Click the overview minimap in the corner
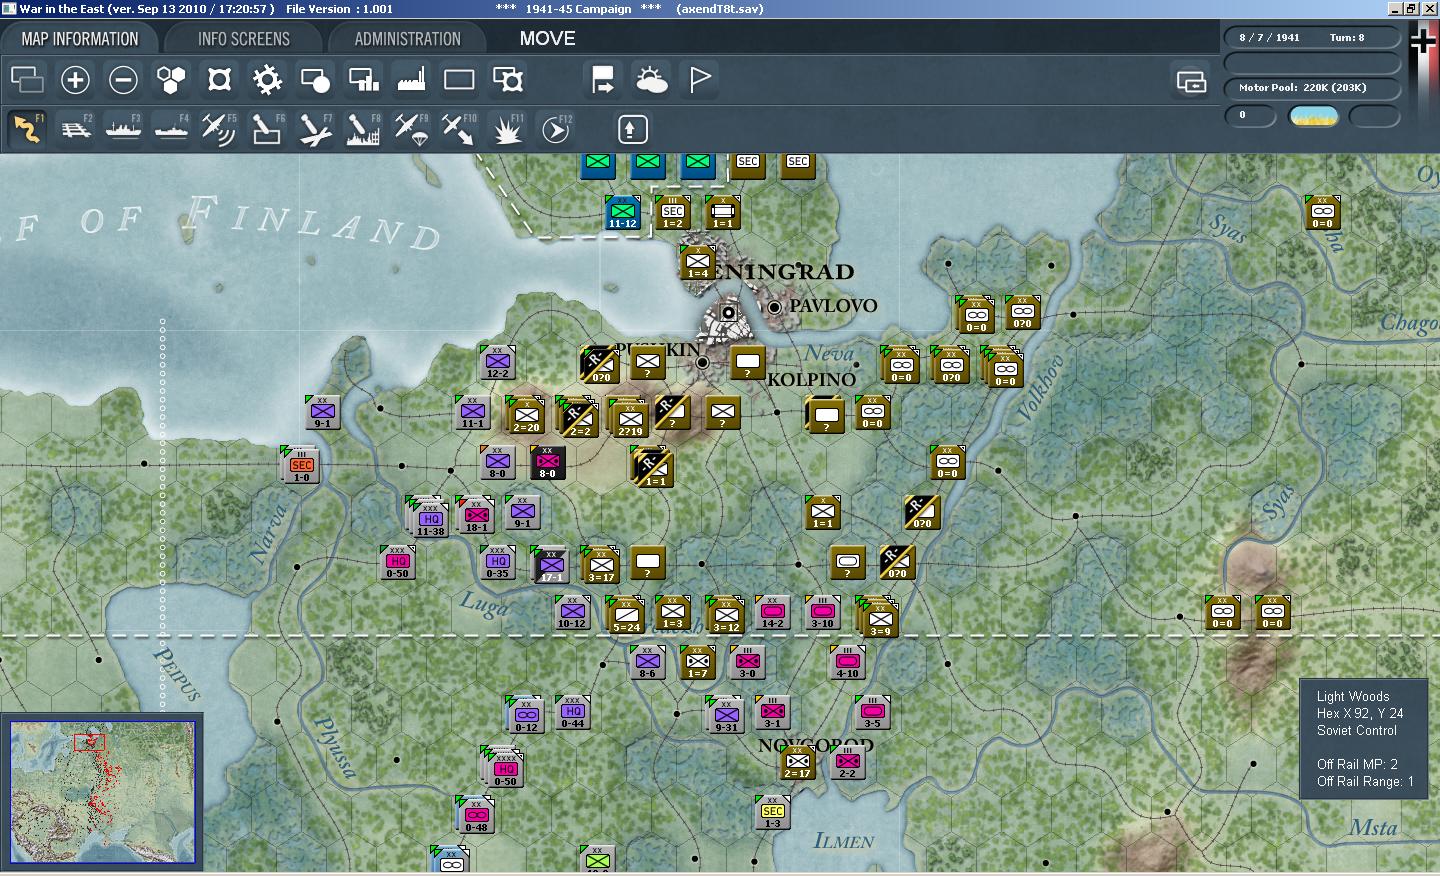The height and width of the screenshot is (876, 1440). click(103, 792)
